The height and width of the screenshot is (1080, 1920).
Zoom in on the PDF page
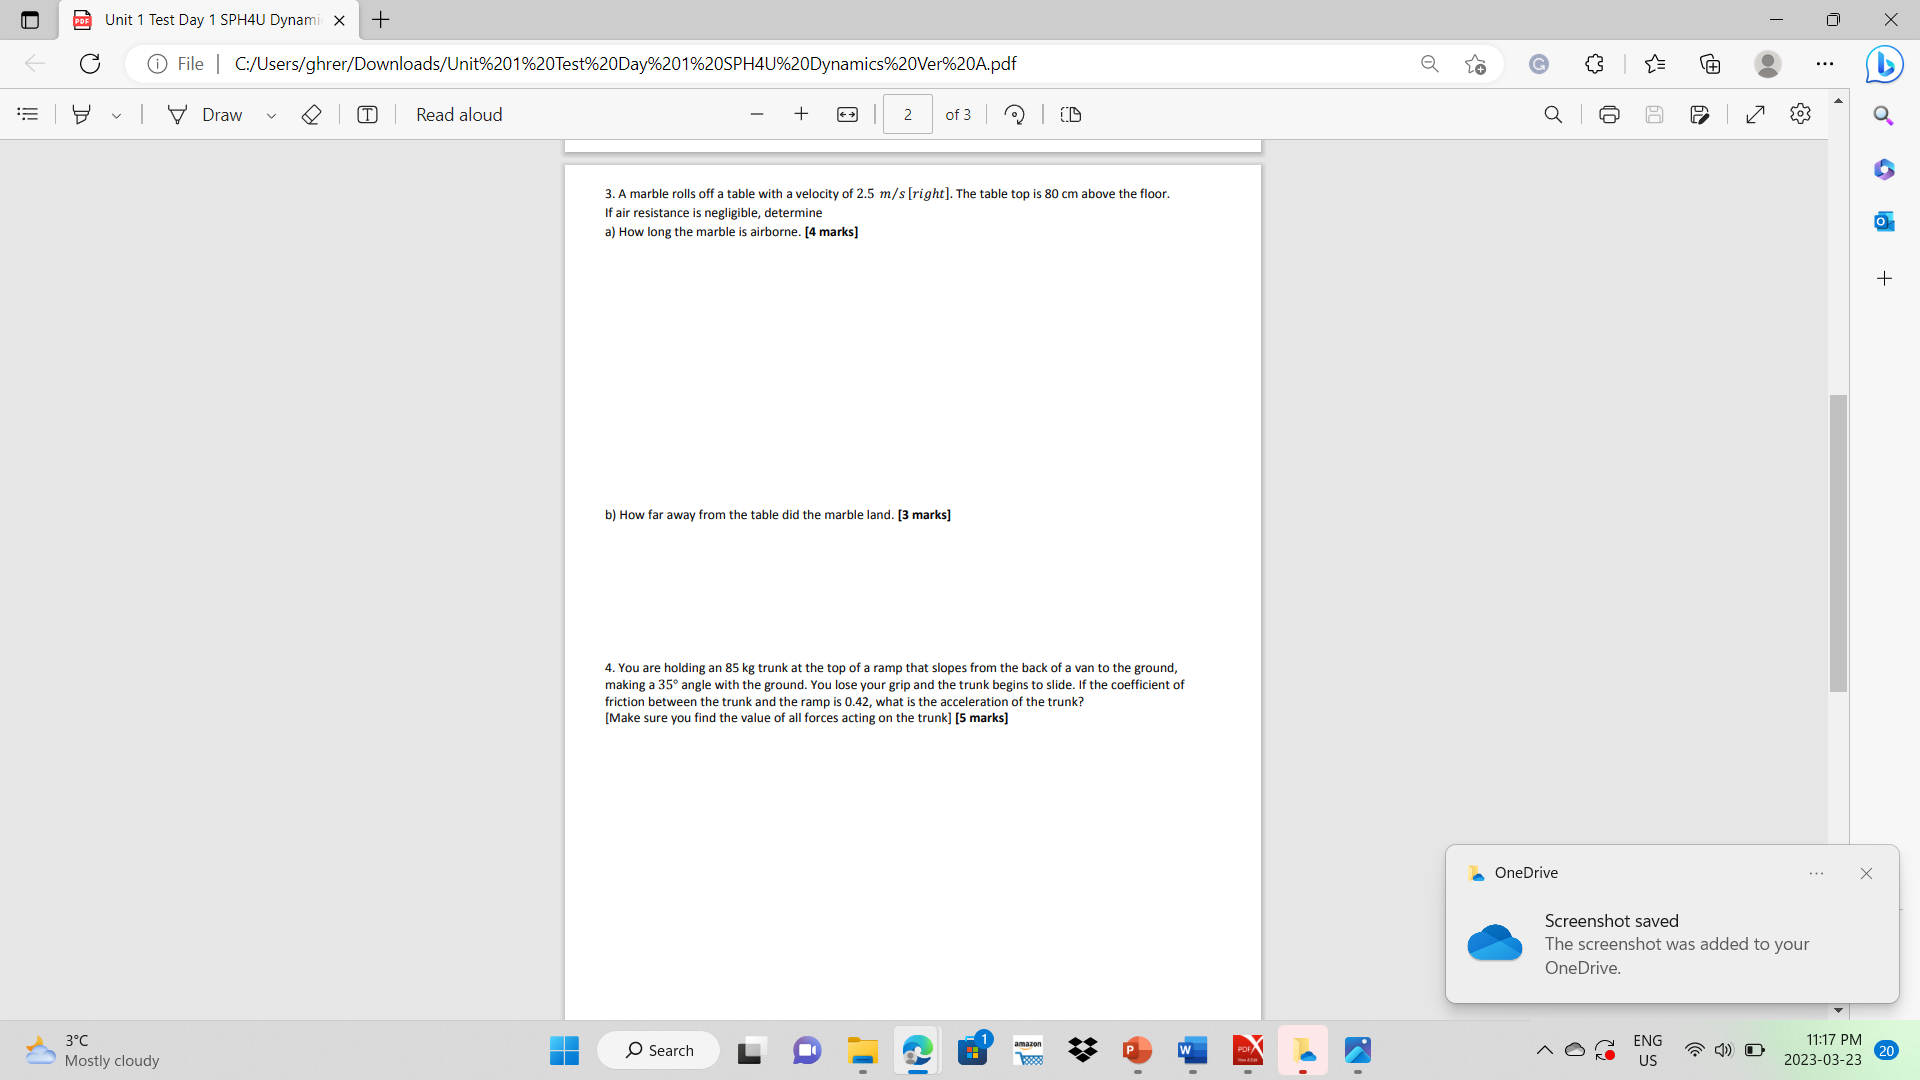801,114
